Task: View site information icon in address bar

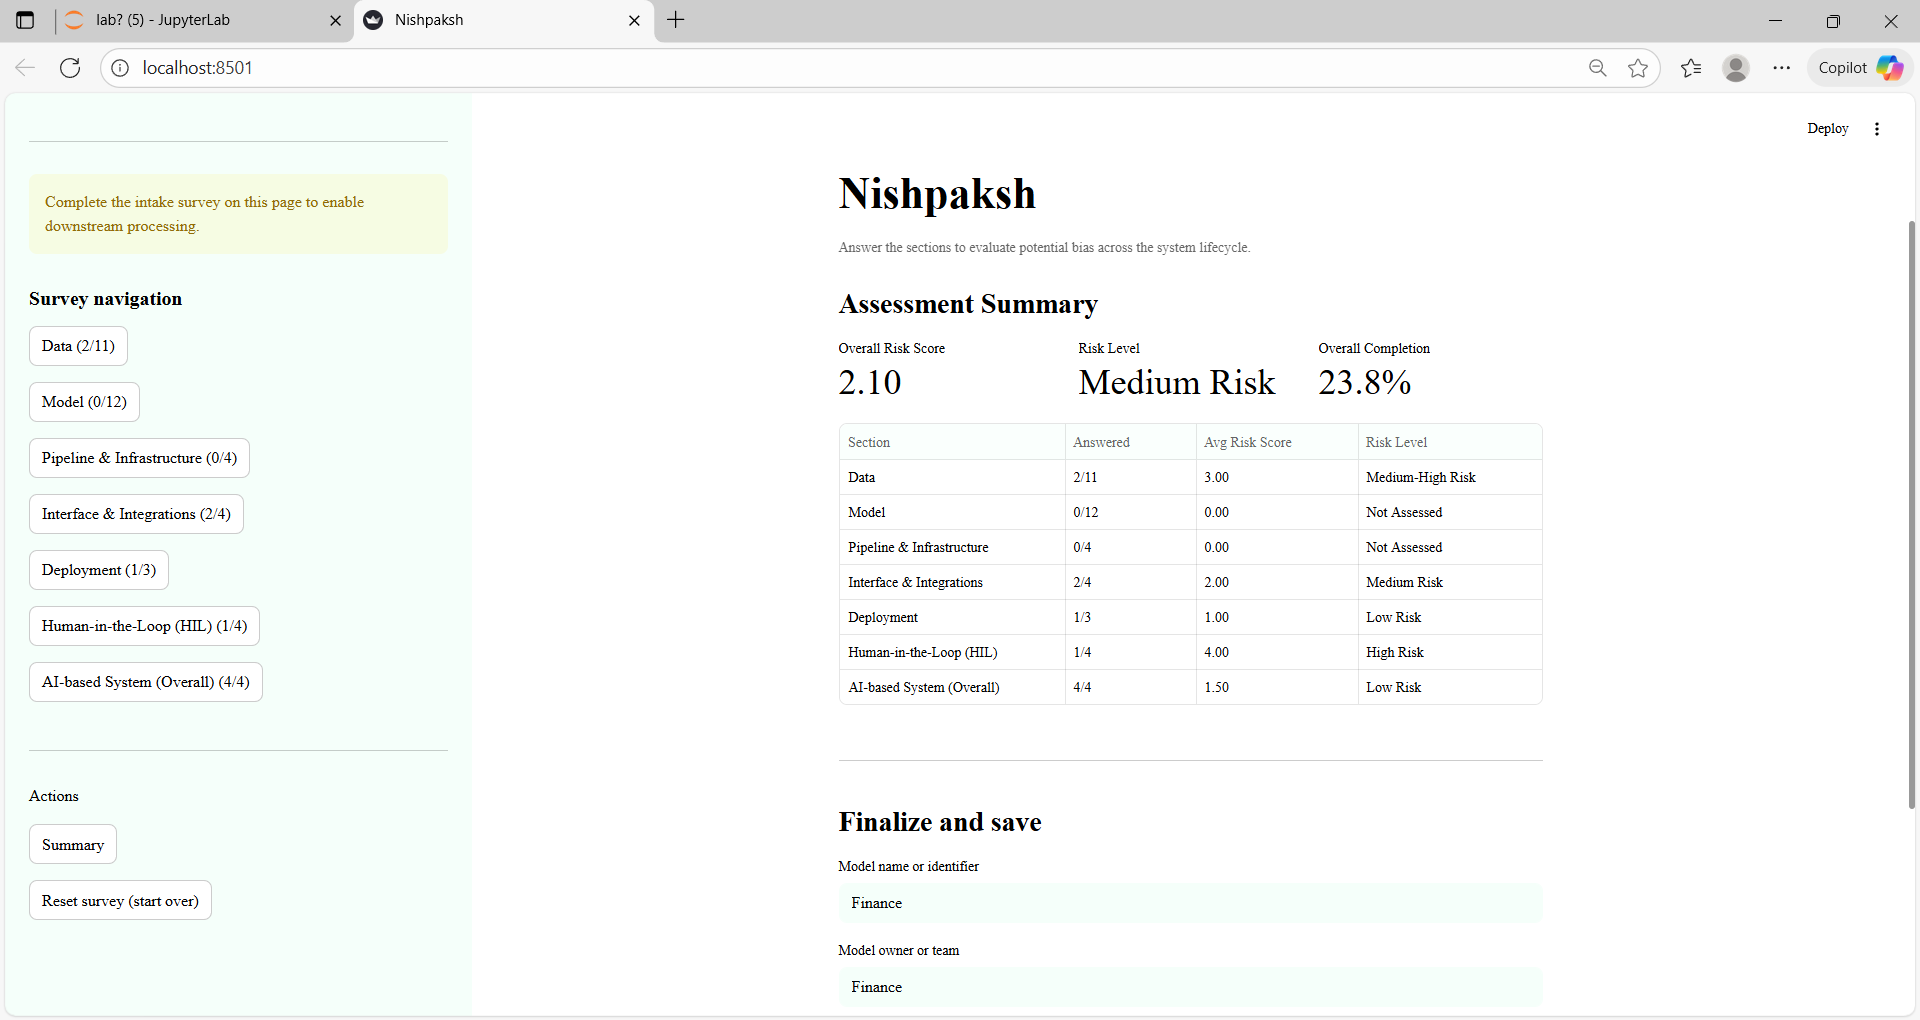Action: point(120,68)
